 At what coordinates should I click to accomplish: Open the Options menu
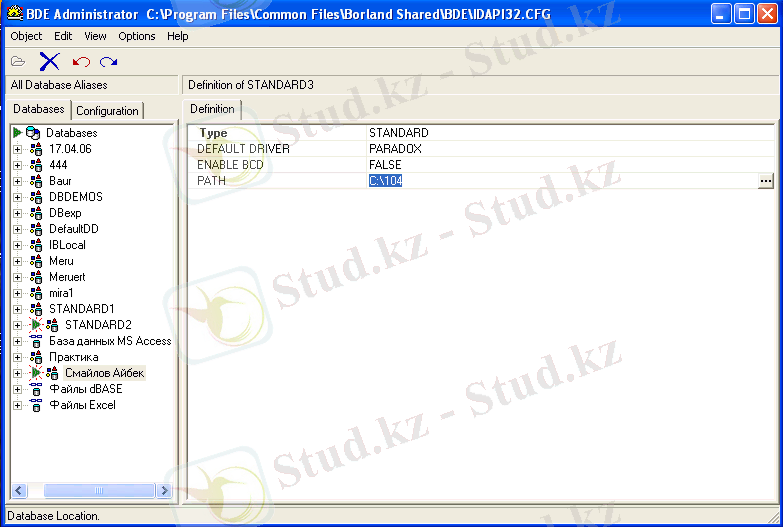pyautogui.click(x=137, y=36)
